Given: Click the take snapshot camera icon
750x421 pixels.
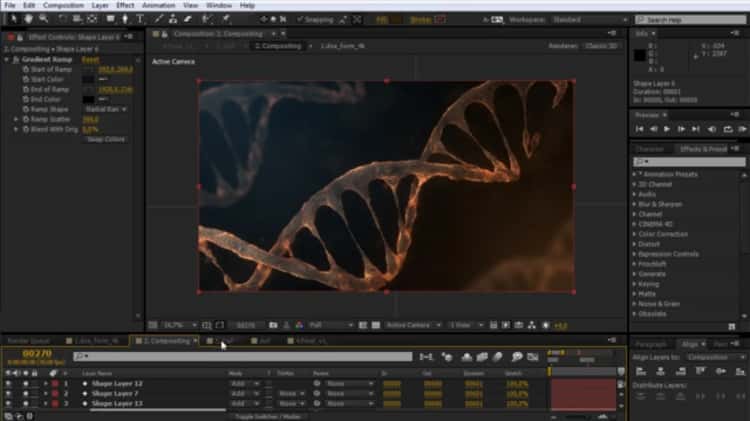Looking at the screenshot, I should point(273,325).
